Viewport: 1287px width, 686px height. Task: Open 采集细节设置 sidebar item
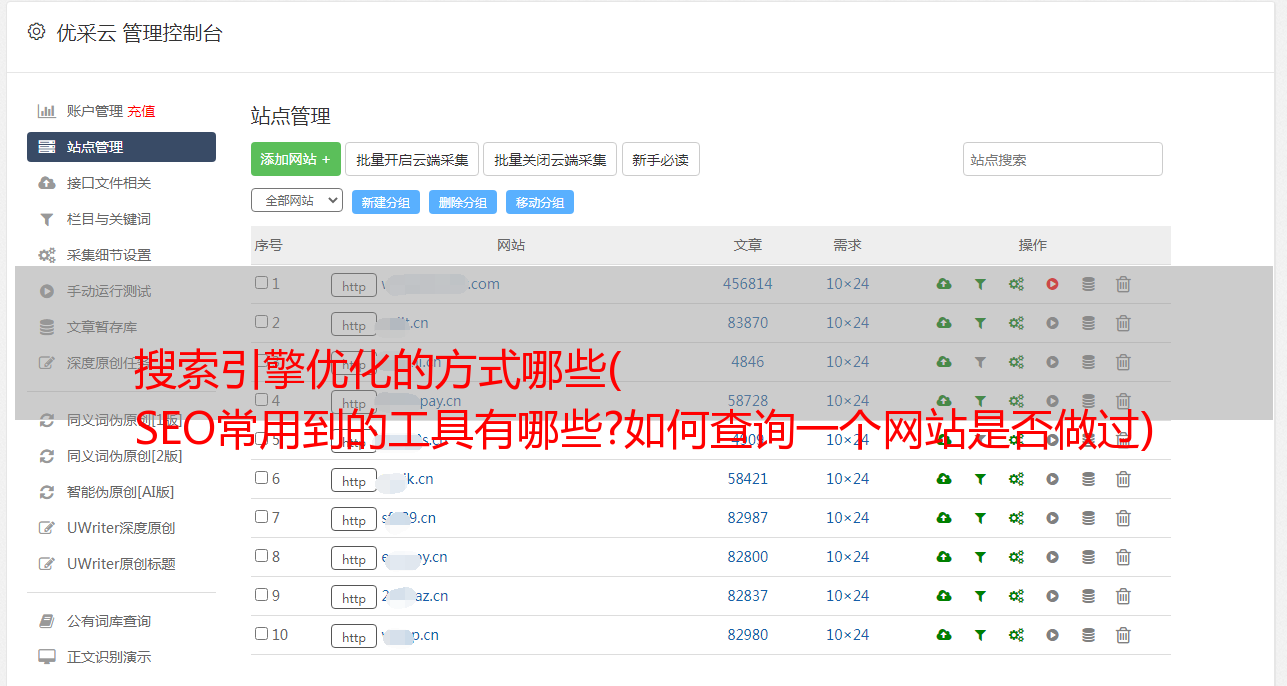(108, 255)
